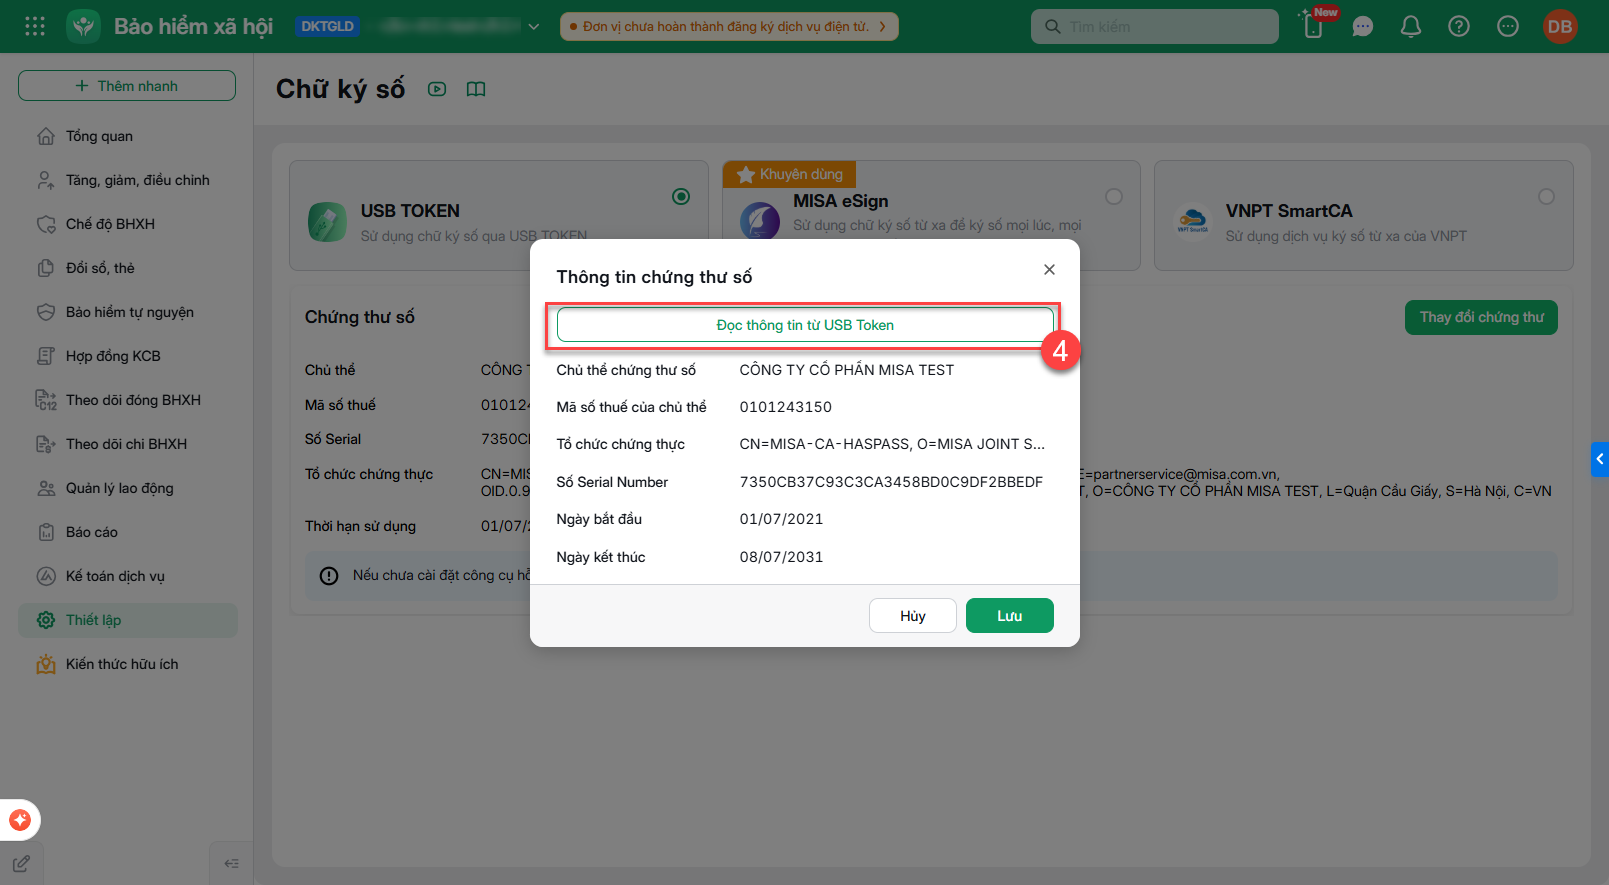
Task: Open Hợp đồng KCB menu
Action: [128, 356]
